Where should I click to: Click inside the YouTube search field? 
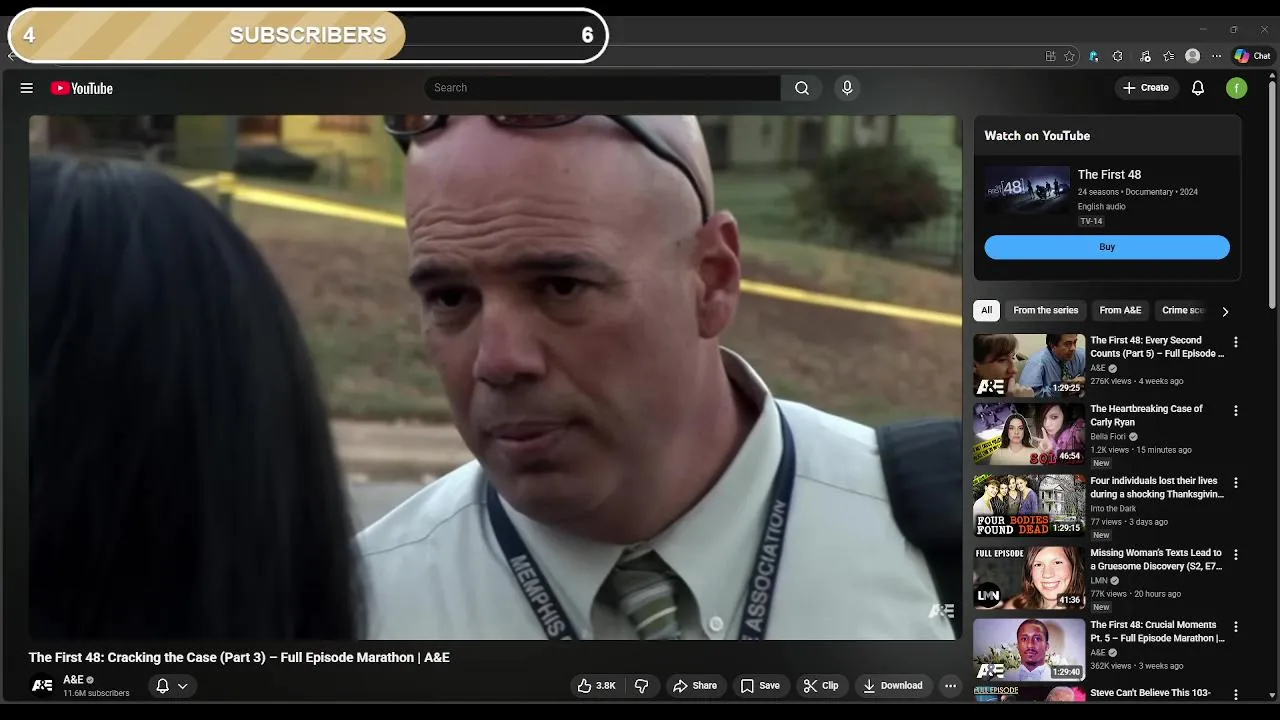[x=602, y=88]
